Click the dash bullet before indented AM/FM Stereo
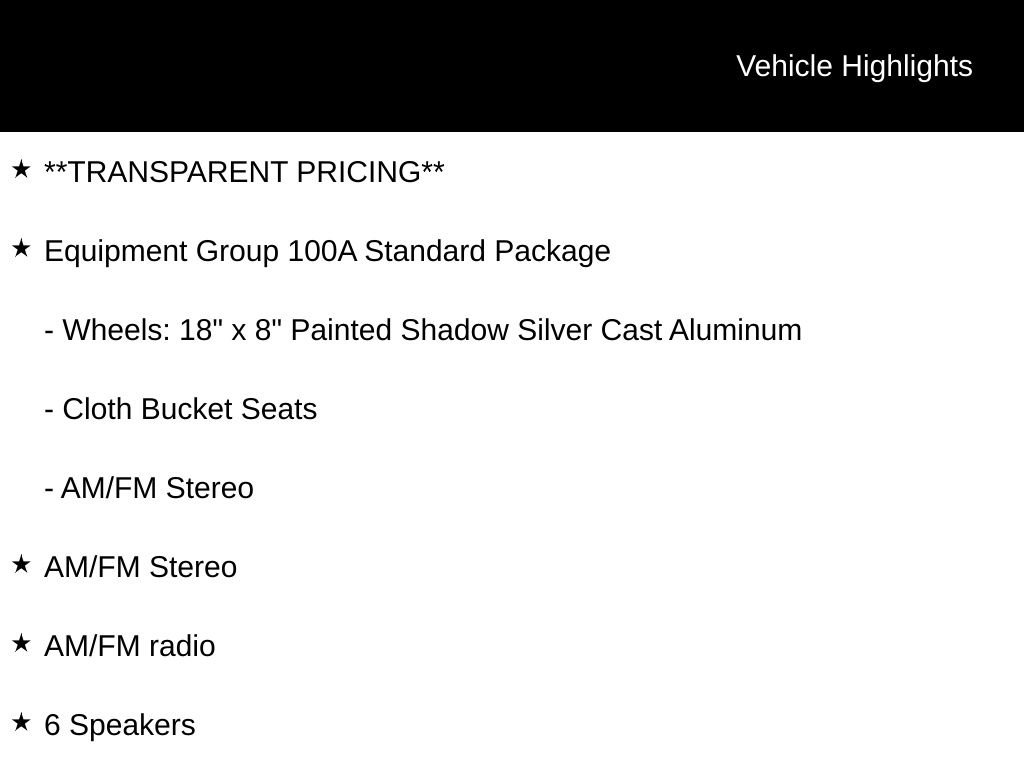The height and width of the screenshot is (768, 1024). [49, 489]
